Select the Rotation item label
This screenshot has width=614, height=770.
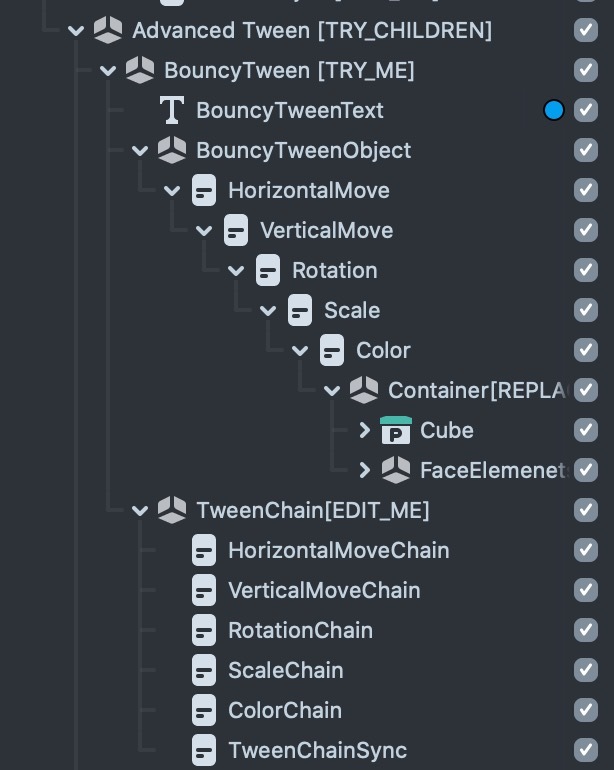(x=334, y=270)
